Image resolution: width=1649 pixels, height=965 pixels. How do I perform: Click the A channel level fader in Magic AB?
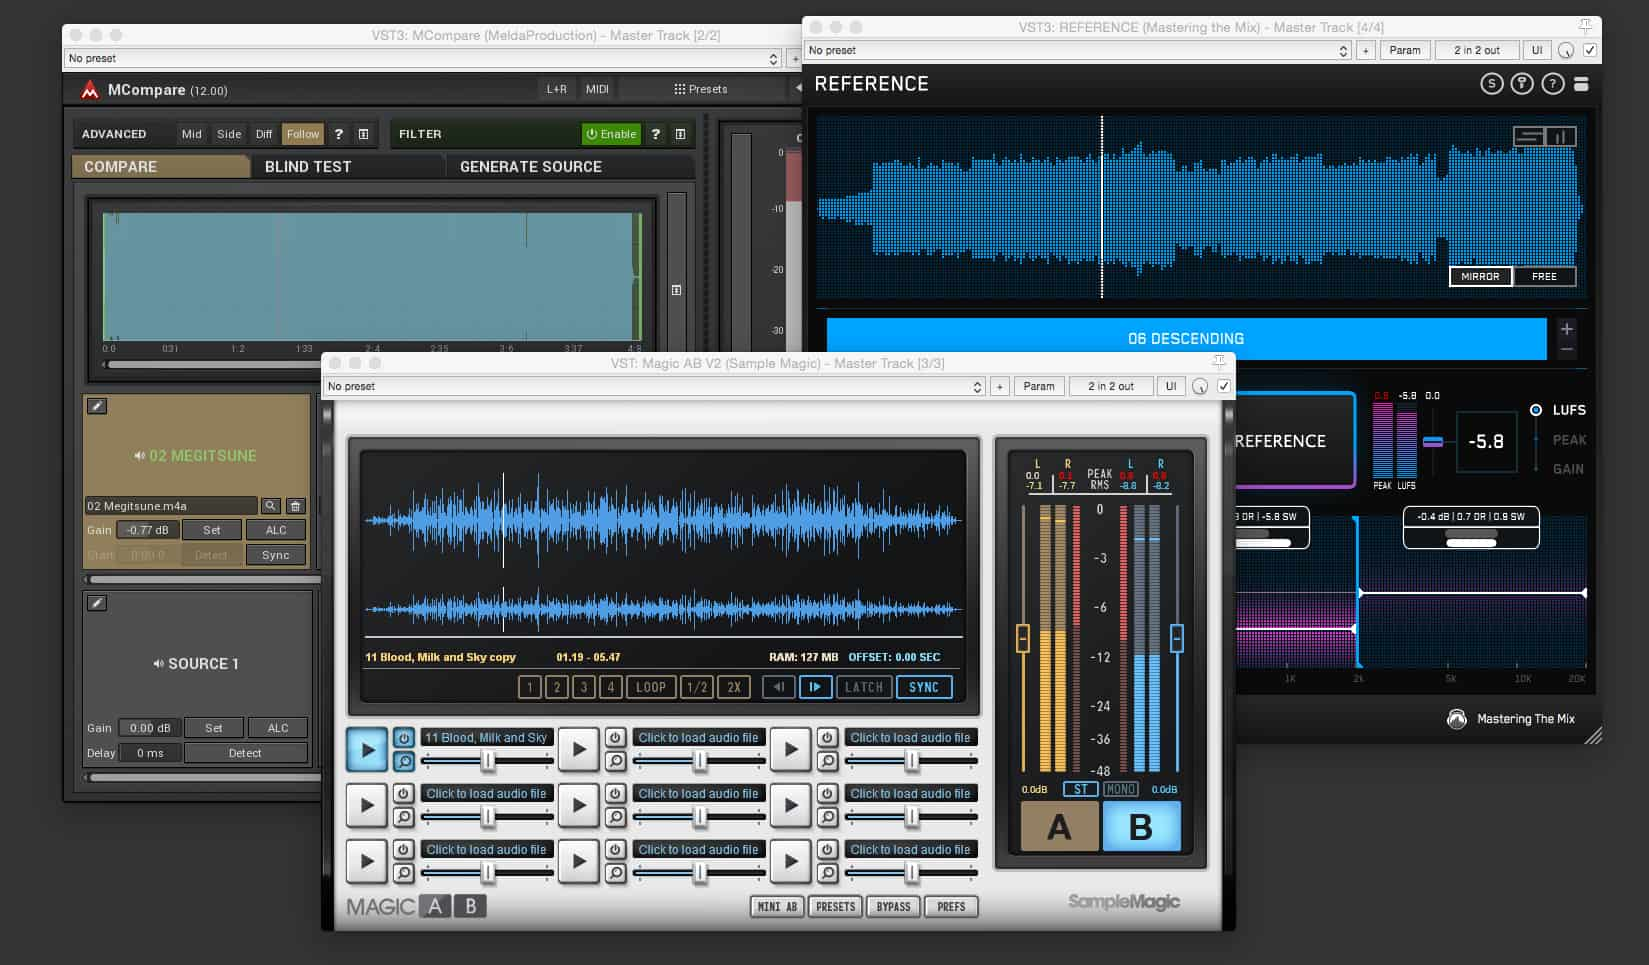pos(1022,638)
